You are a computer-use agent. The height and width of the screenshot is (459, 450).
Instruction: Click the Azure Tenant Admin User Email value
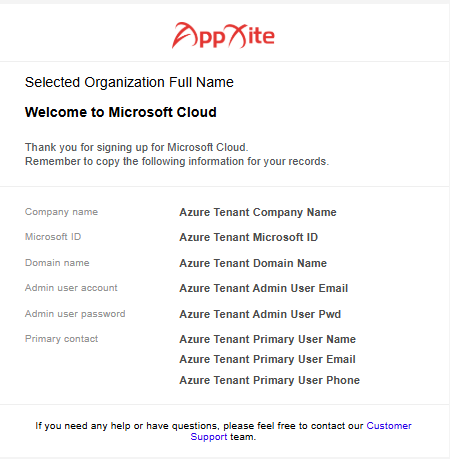tap(264, 288)
